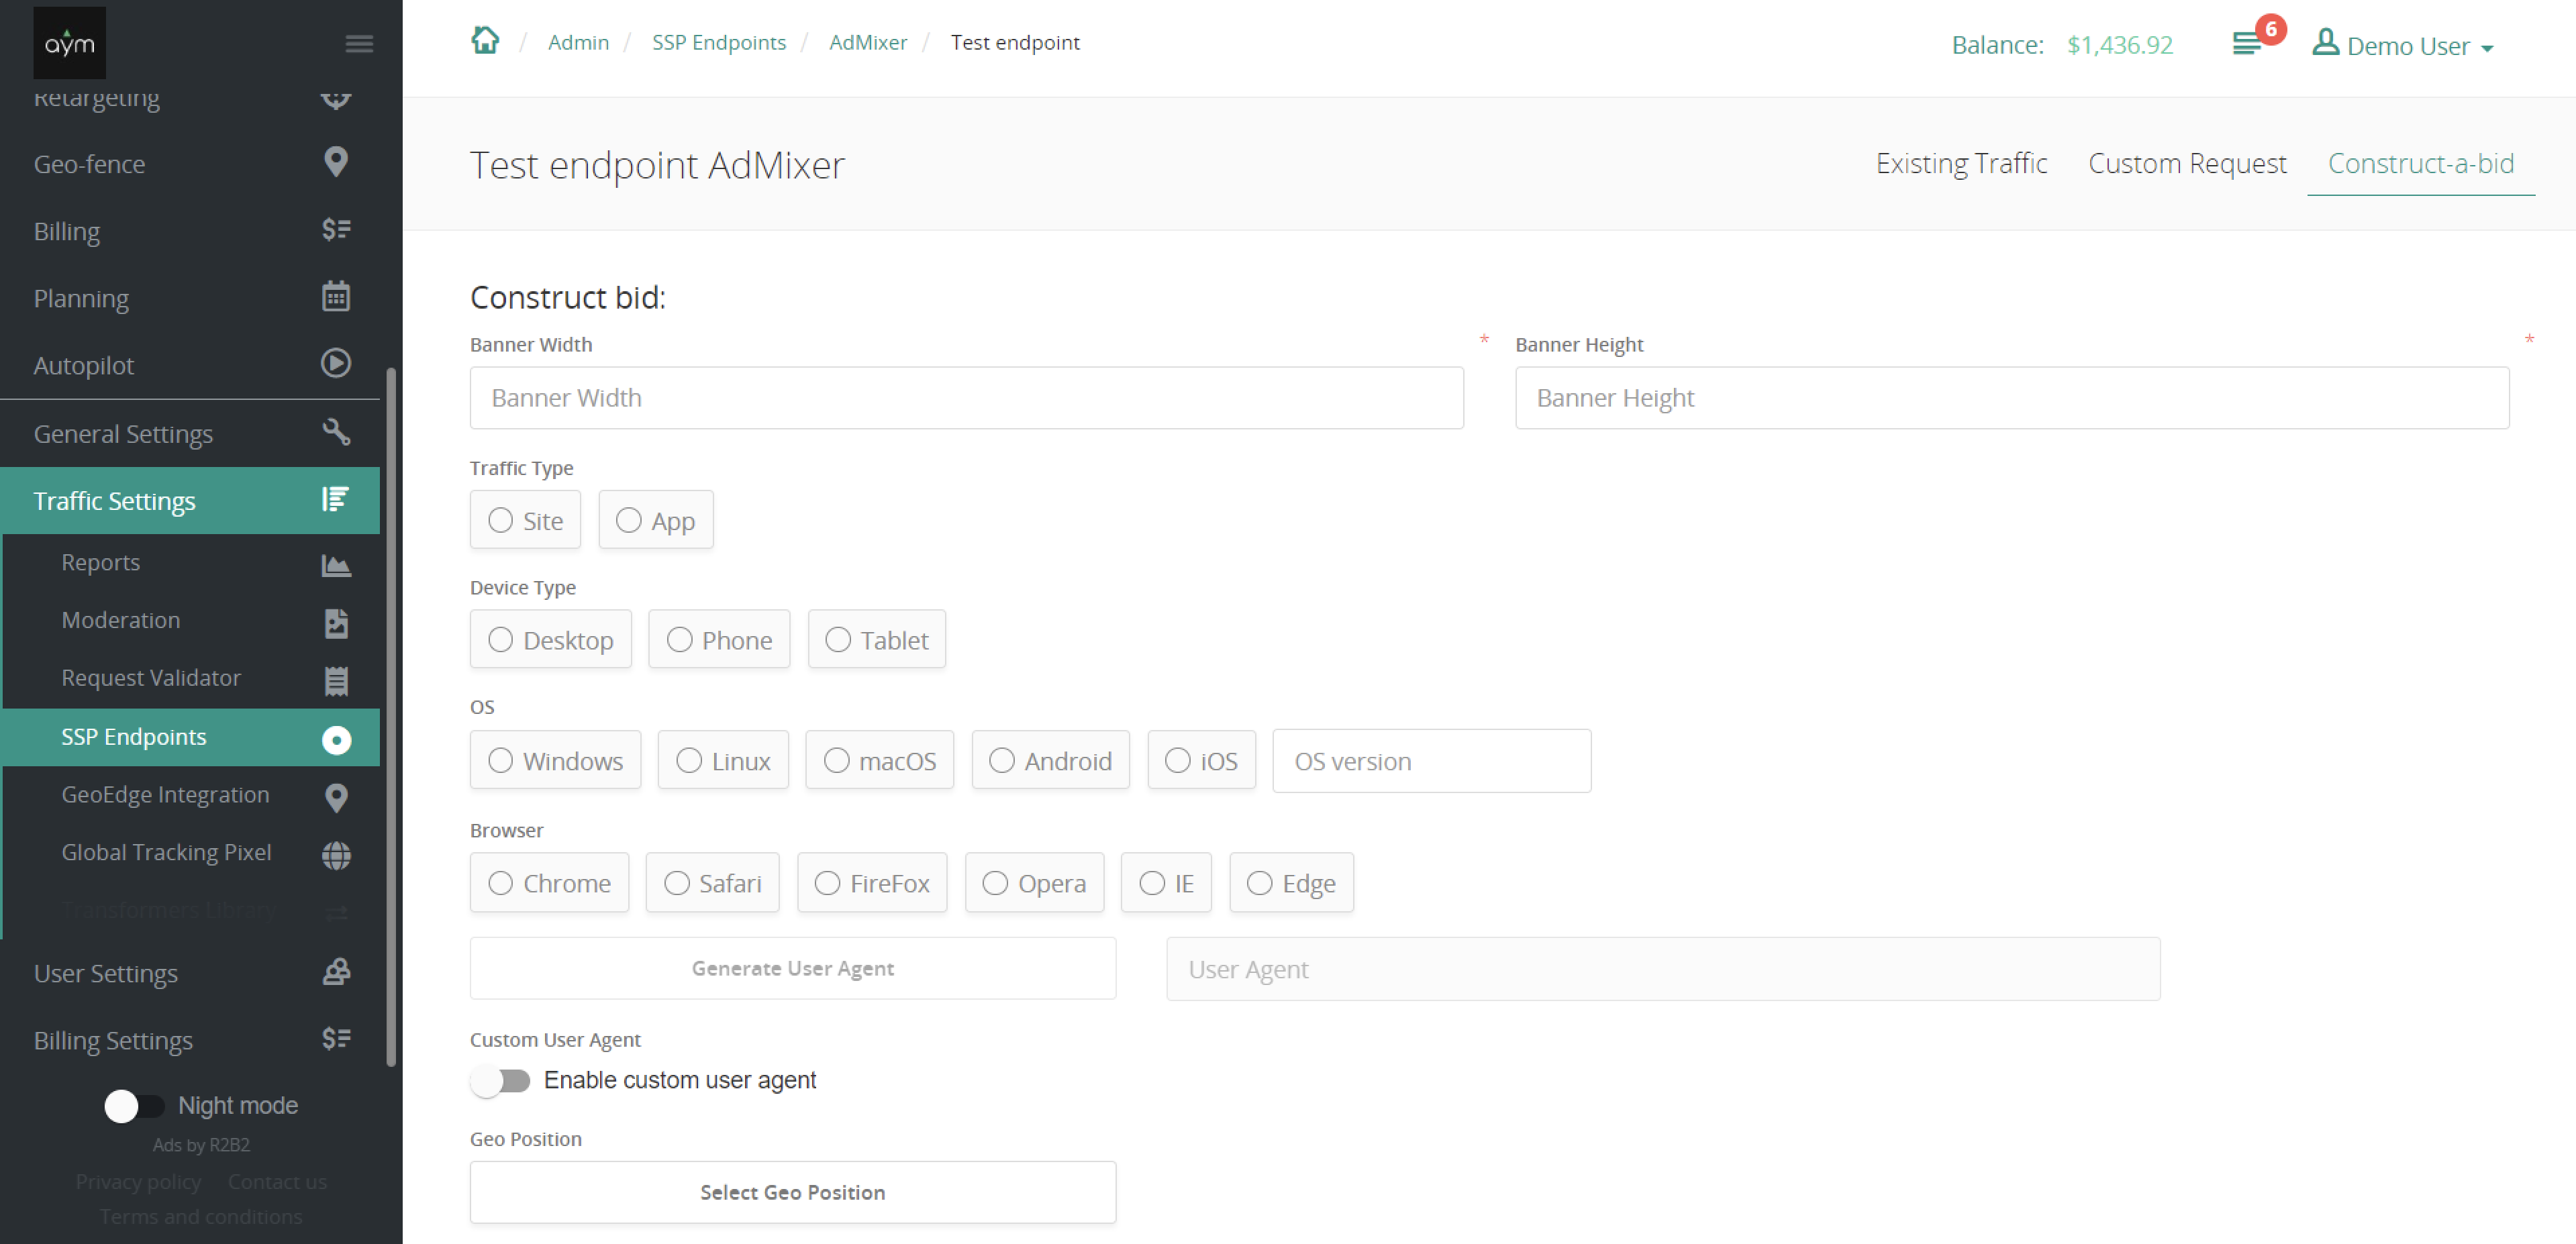
Task: Click the SSP Endpoints circle icon
Action: (336, 740)
